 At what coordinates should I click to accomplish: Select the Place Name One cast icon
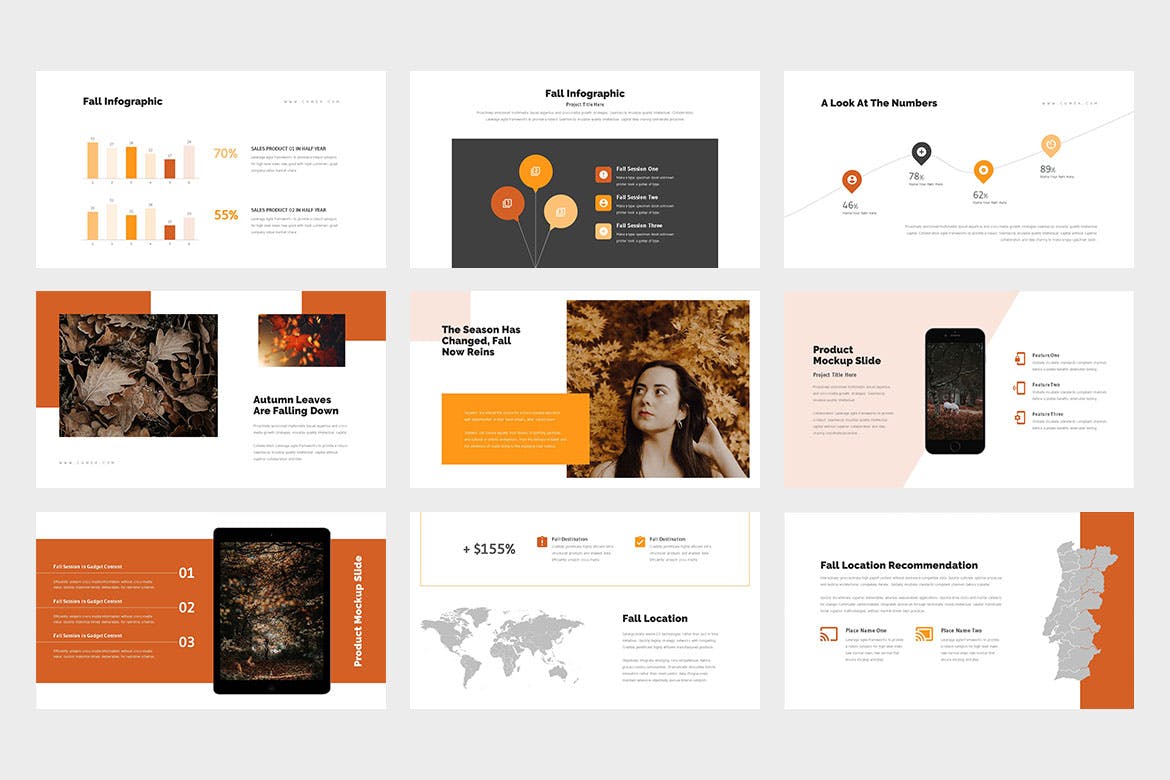point(828,632)
